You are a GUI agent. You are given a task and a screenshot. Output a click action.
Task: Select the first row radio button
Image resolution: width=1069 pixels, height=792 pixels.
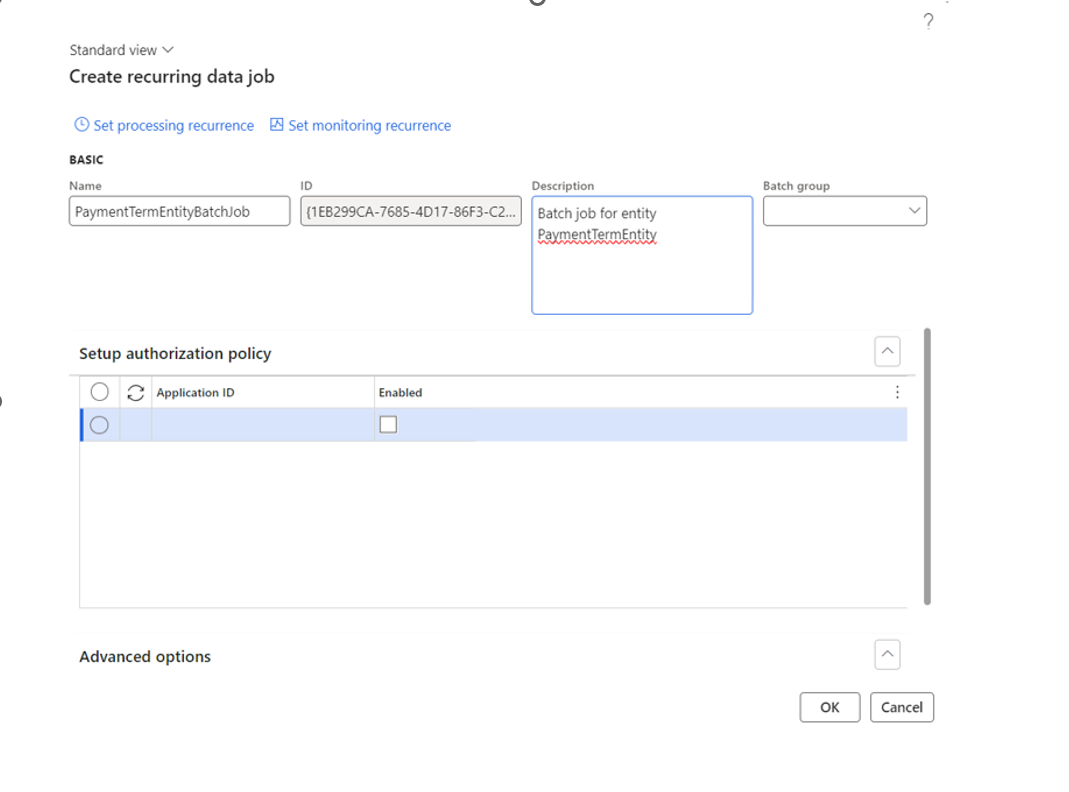click(99, 425)
